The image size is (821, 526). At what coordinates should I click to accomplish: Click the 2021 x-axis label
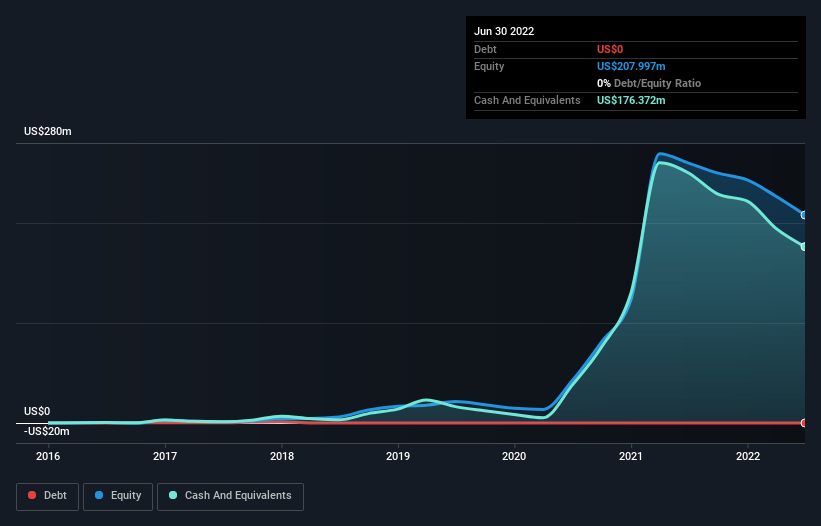point(631,456)
